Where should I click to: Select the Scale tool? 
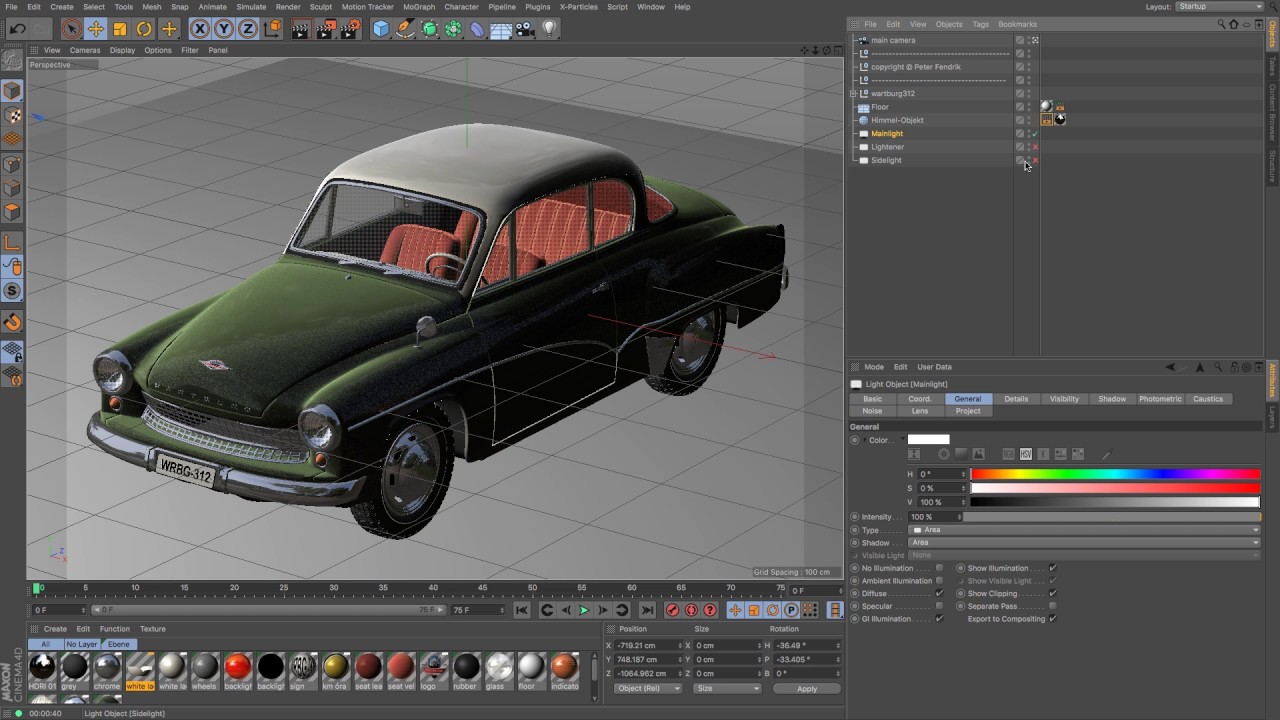120,29
